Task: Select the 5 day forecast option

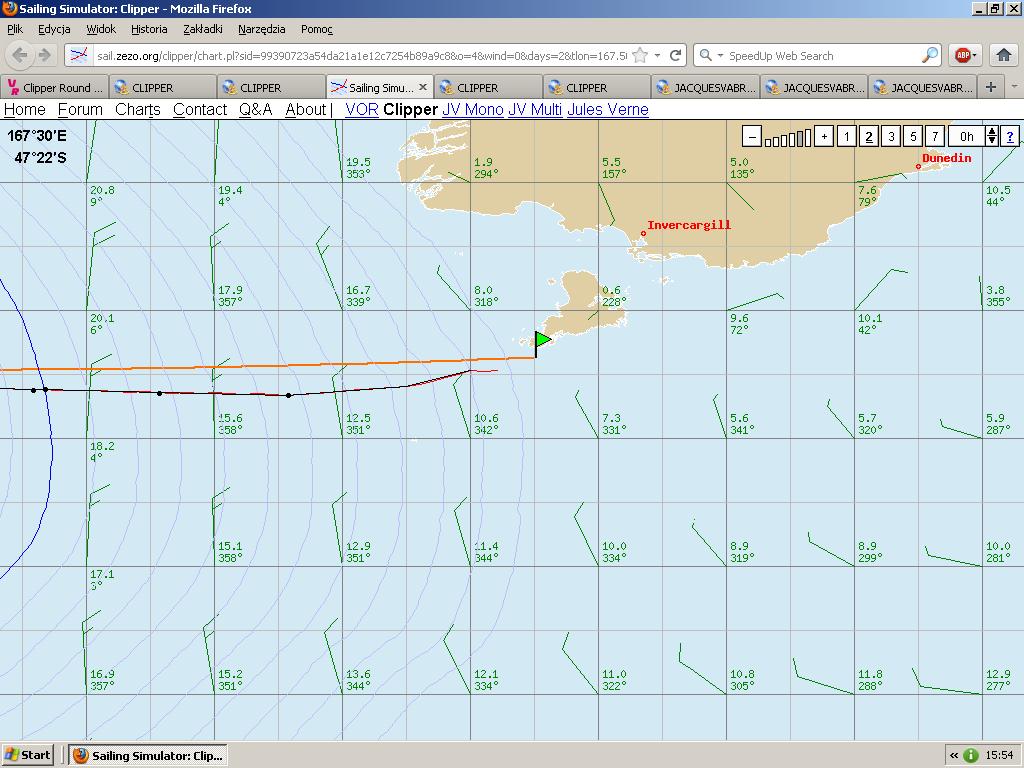Action: coord(912,137)
